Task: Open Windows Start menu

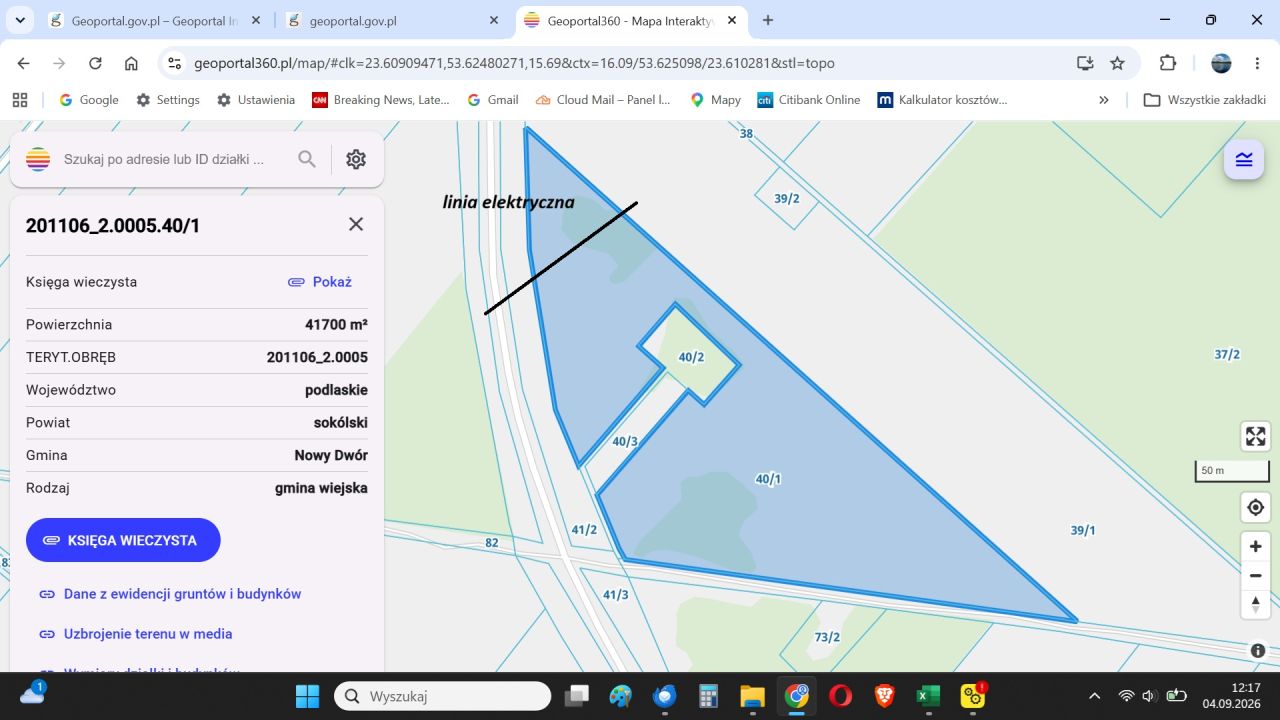Action: [308, 696]
